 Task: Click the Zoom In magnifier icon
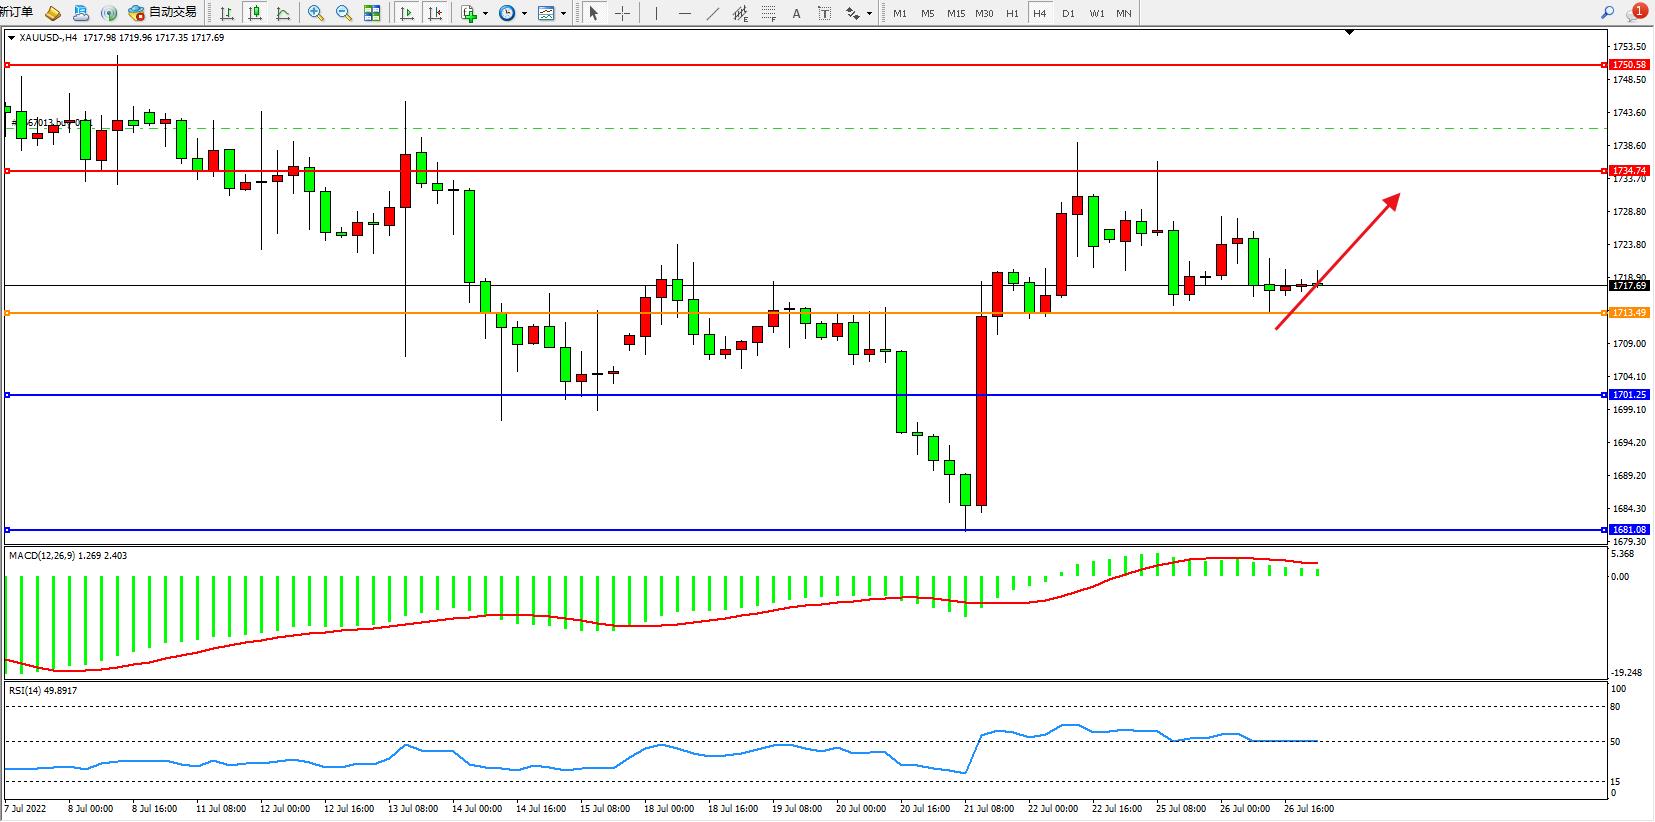click(x=316, y=13)
